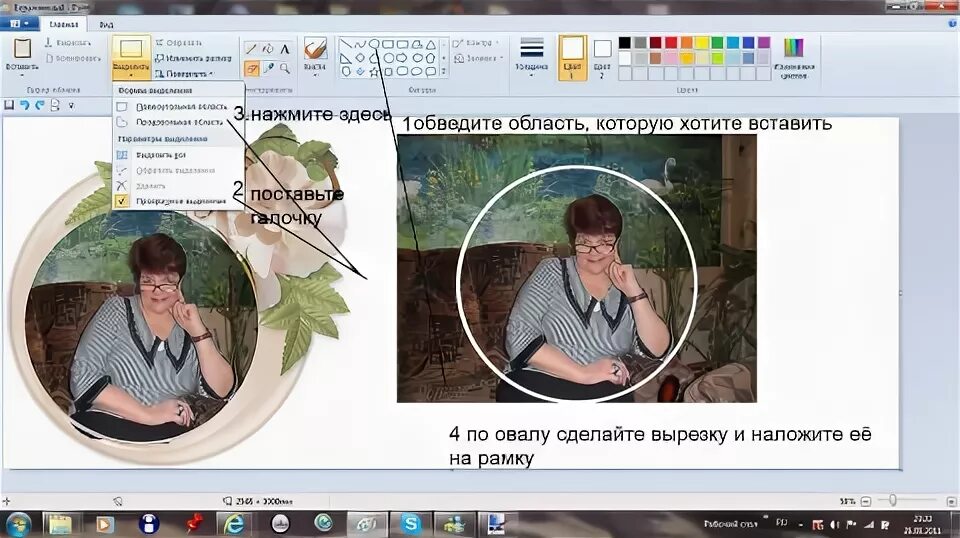Pick the bright red color swatch
Image resolution: width=960 pixels, height=538 pixels.
click(671, 42)
